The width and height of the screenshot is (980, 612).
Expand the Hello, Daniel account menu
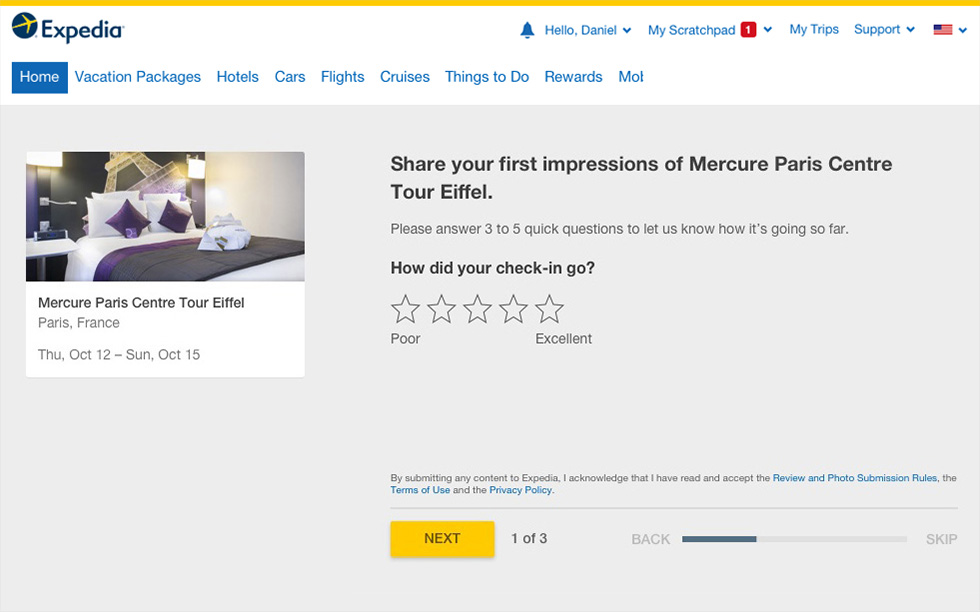pyautogui.click(x=588, y=30)
